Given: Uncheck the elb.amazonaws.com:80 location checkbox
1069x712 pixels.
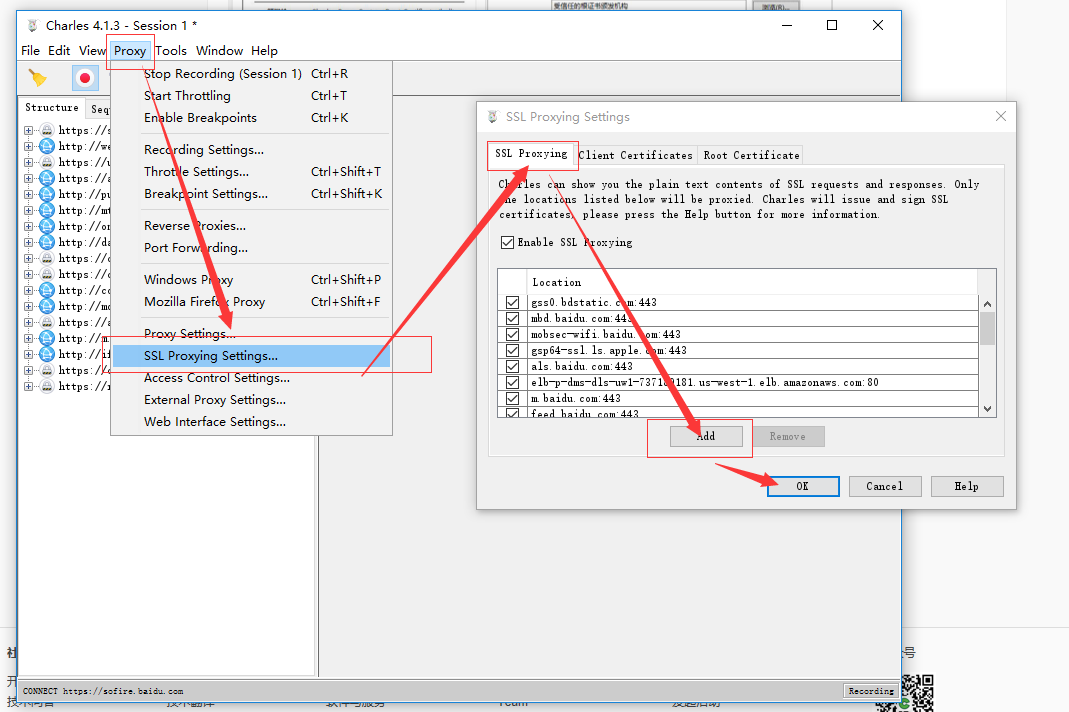Looking at the screenshot, I should 513,382.
